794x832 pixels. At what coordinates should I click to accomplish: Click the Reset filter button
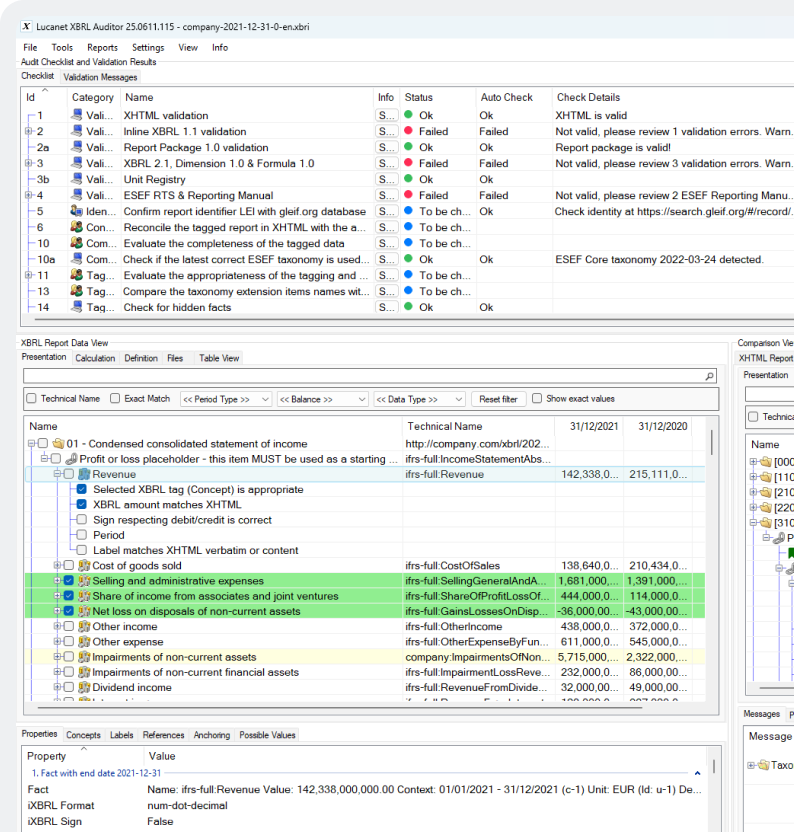click(x=497, y=399)
